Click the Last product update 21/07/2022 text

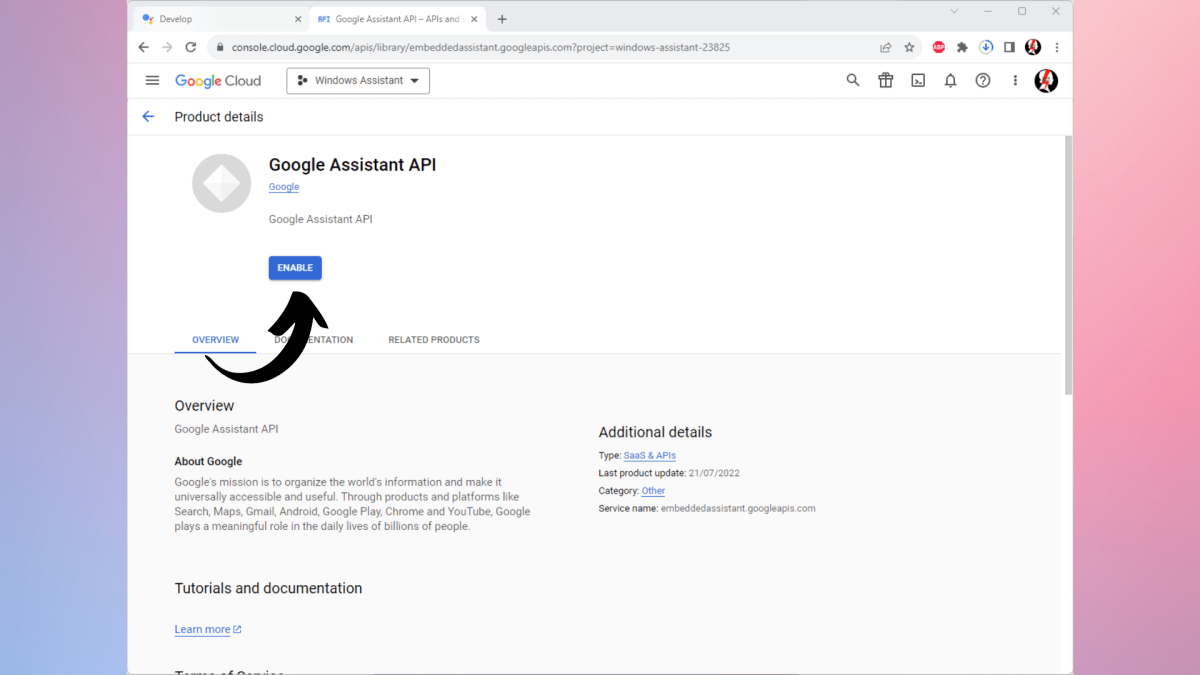tap(669, 474)
